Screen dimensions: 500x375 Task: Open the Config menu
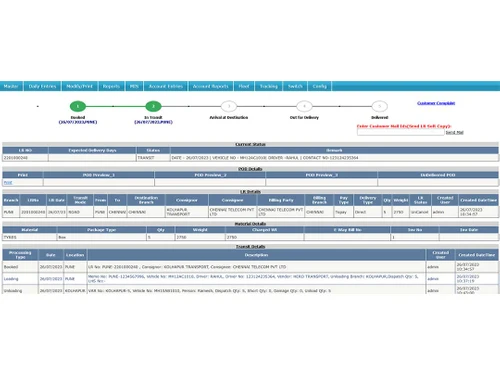tap(320, 86)
